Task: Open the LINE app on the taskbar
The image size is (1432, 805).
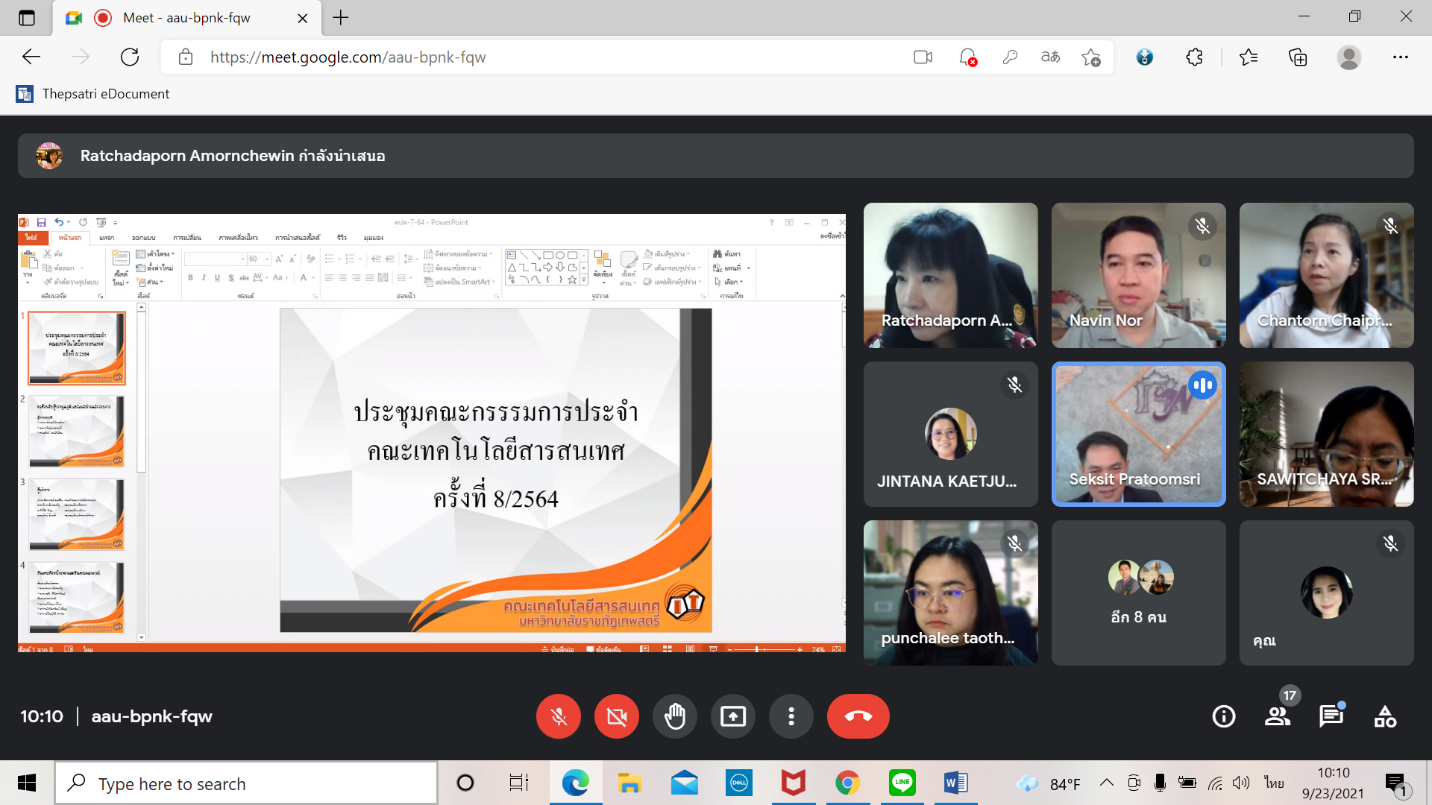Action: coord(902,783)
